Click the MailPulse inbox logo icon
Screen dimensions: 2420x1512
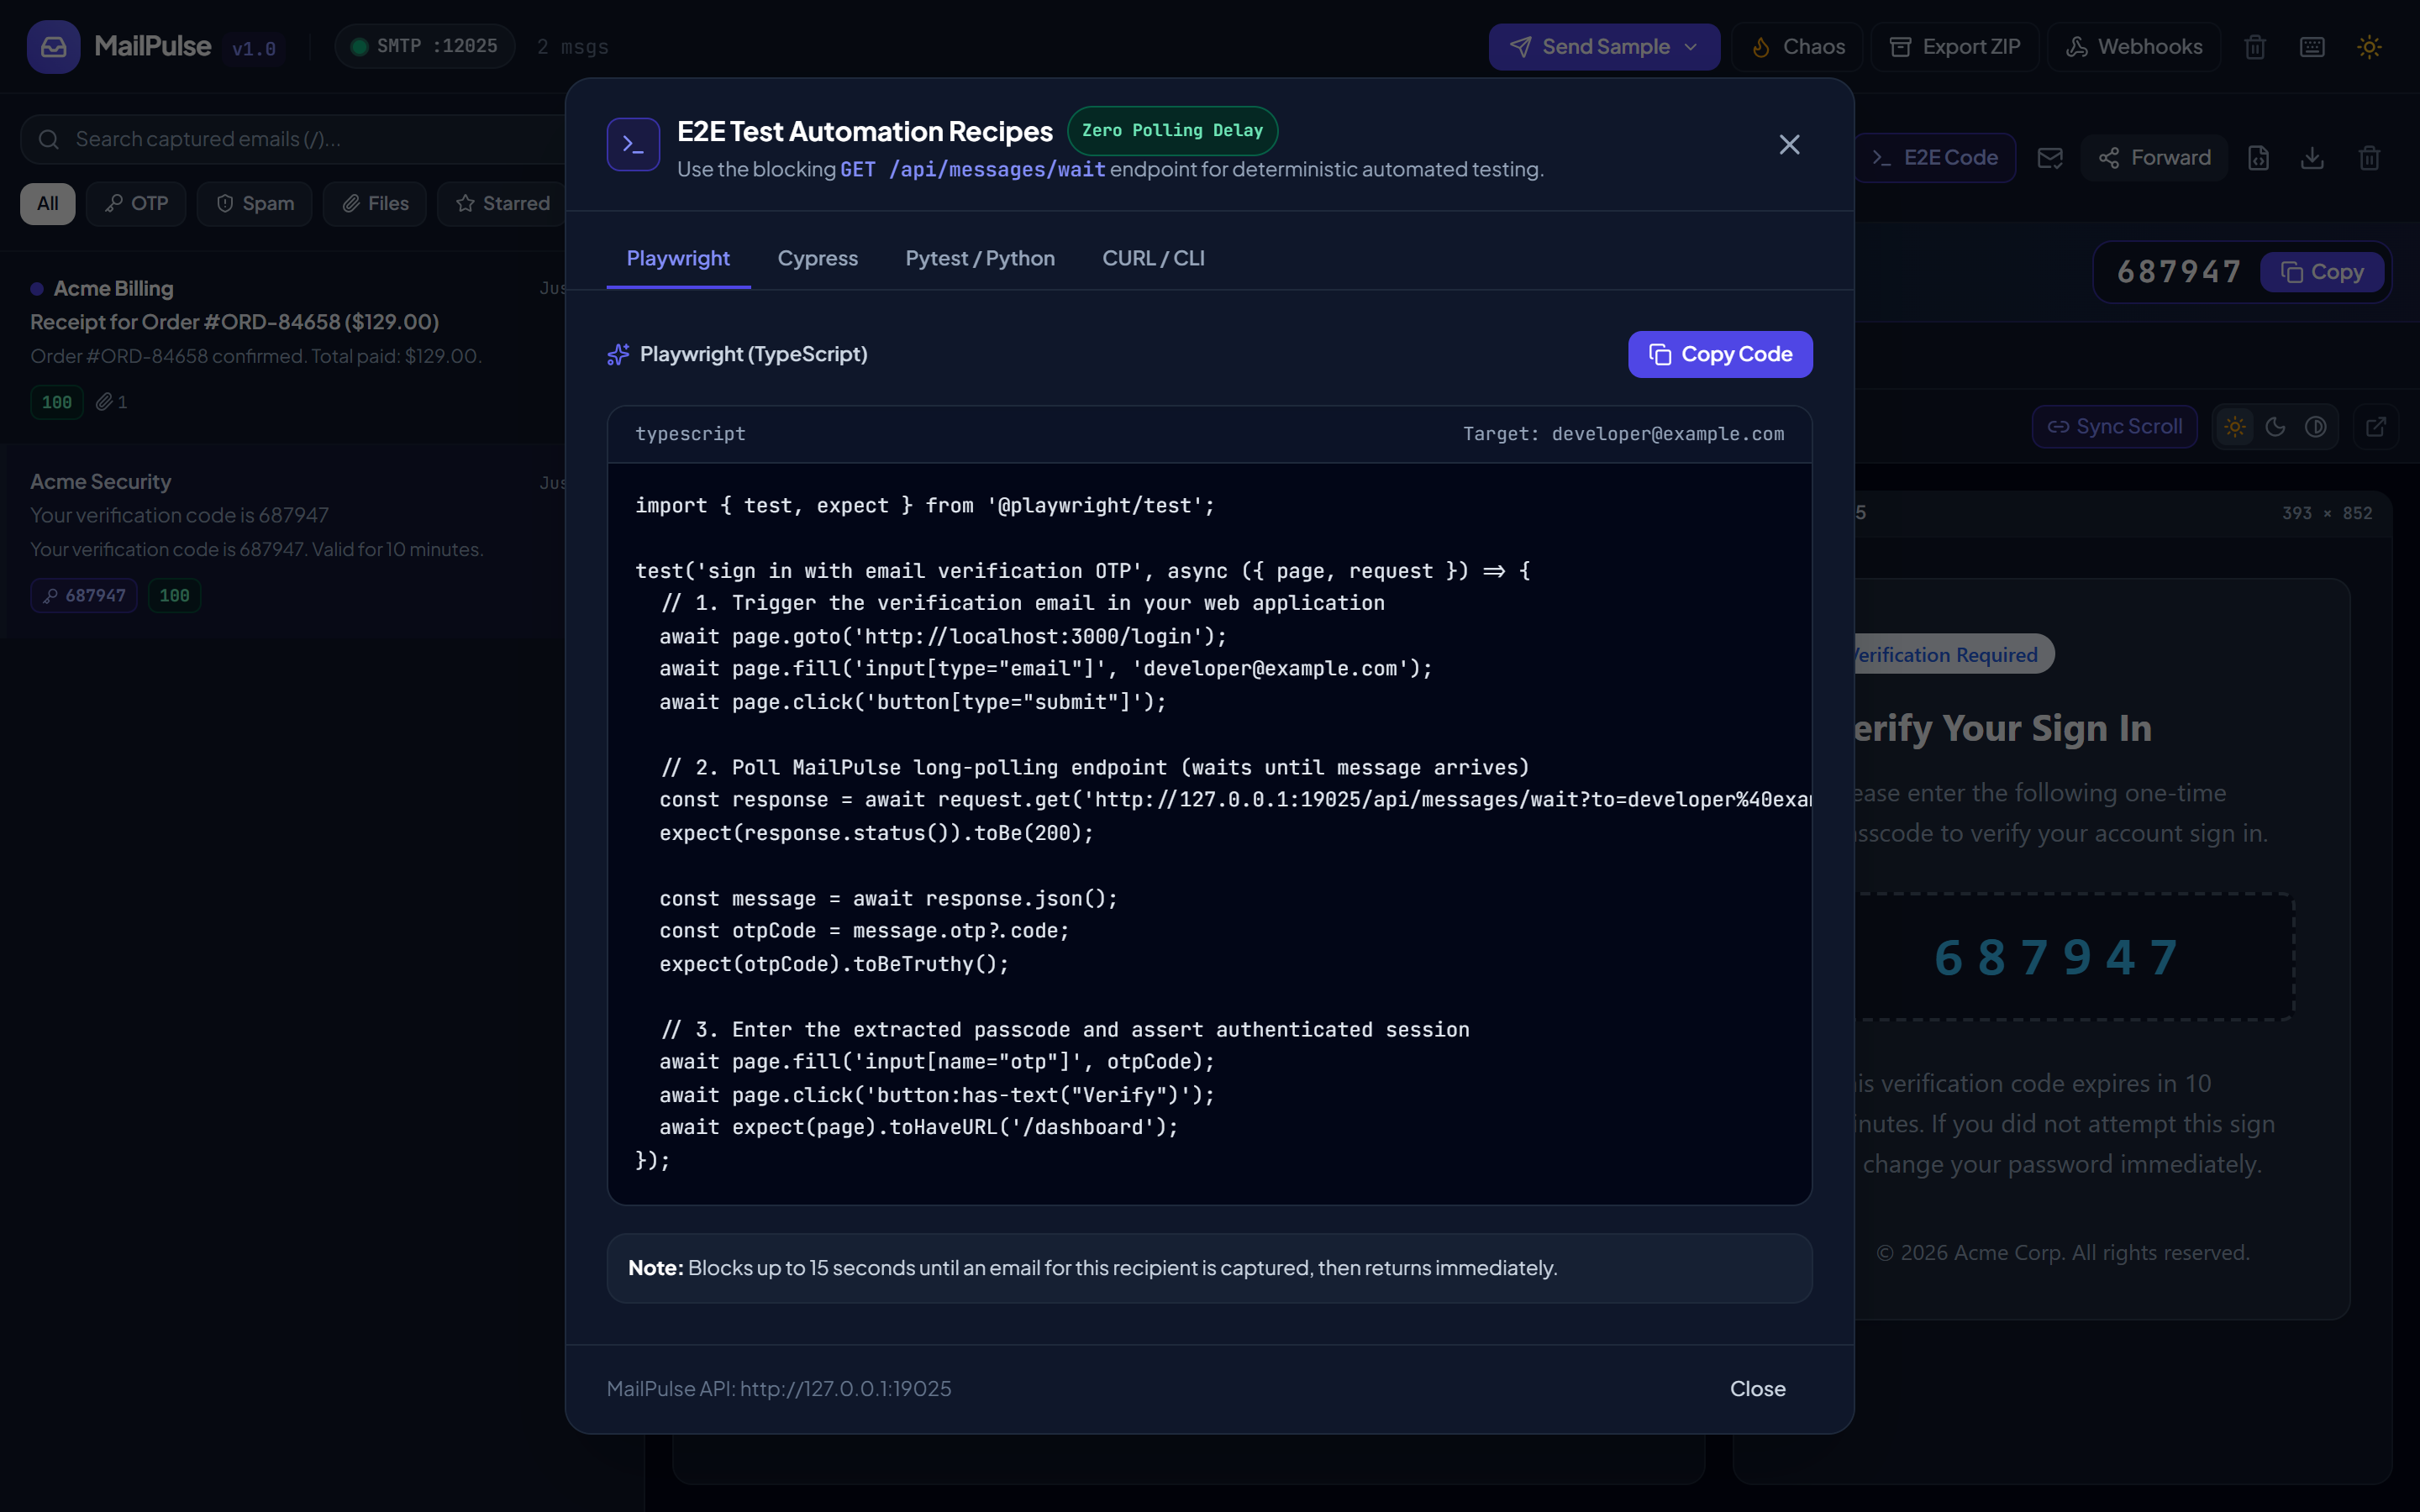click(53, 47)
